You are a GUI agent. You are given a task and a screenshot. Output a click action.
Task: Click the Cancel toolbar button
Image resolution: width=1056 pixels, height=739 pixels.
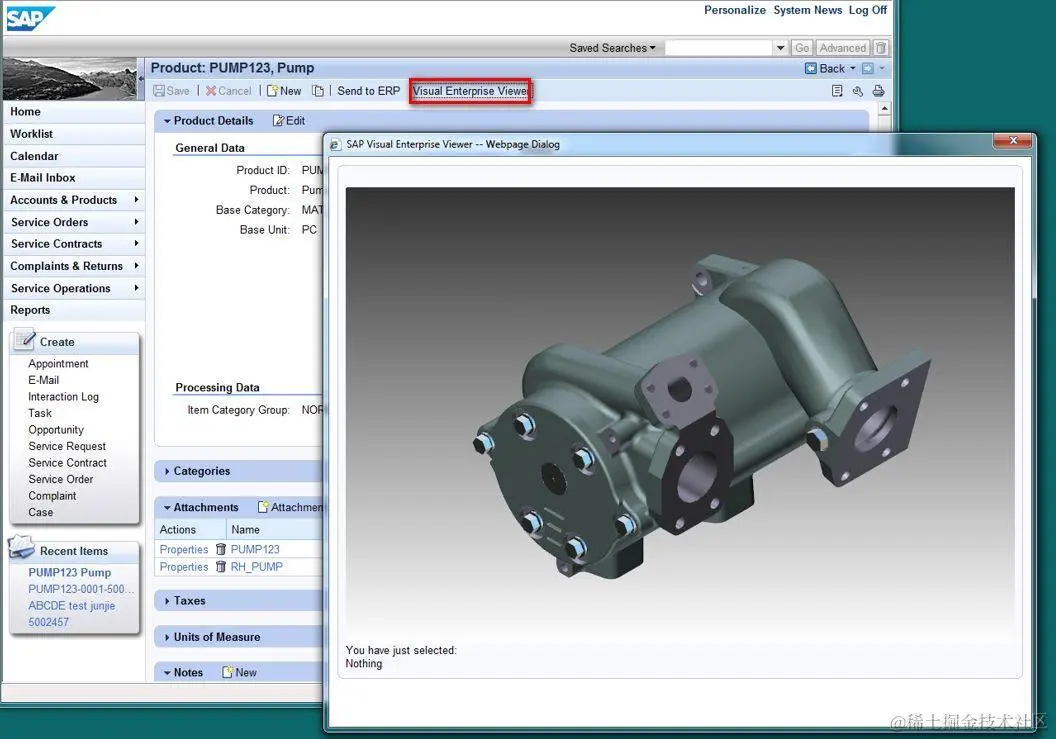click(229, 91)
